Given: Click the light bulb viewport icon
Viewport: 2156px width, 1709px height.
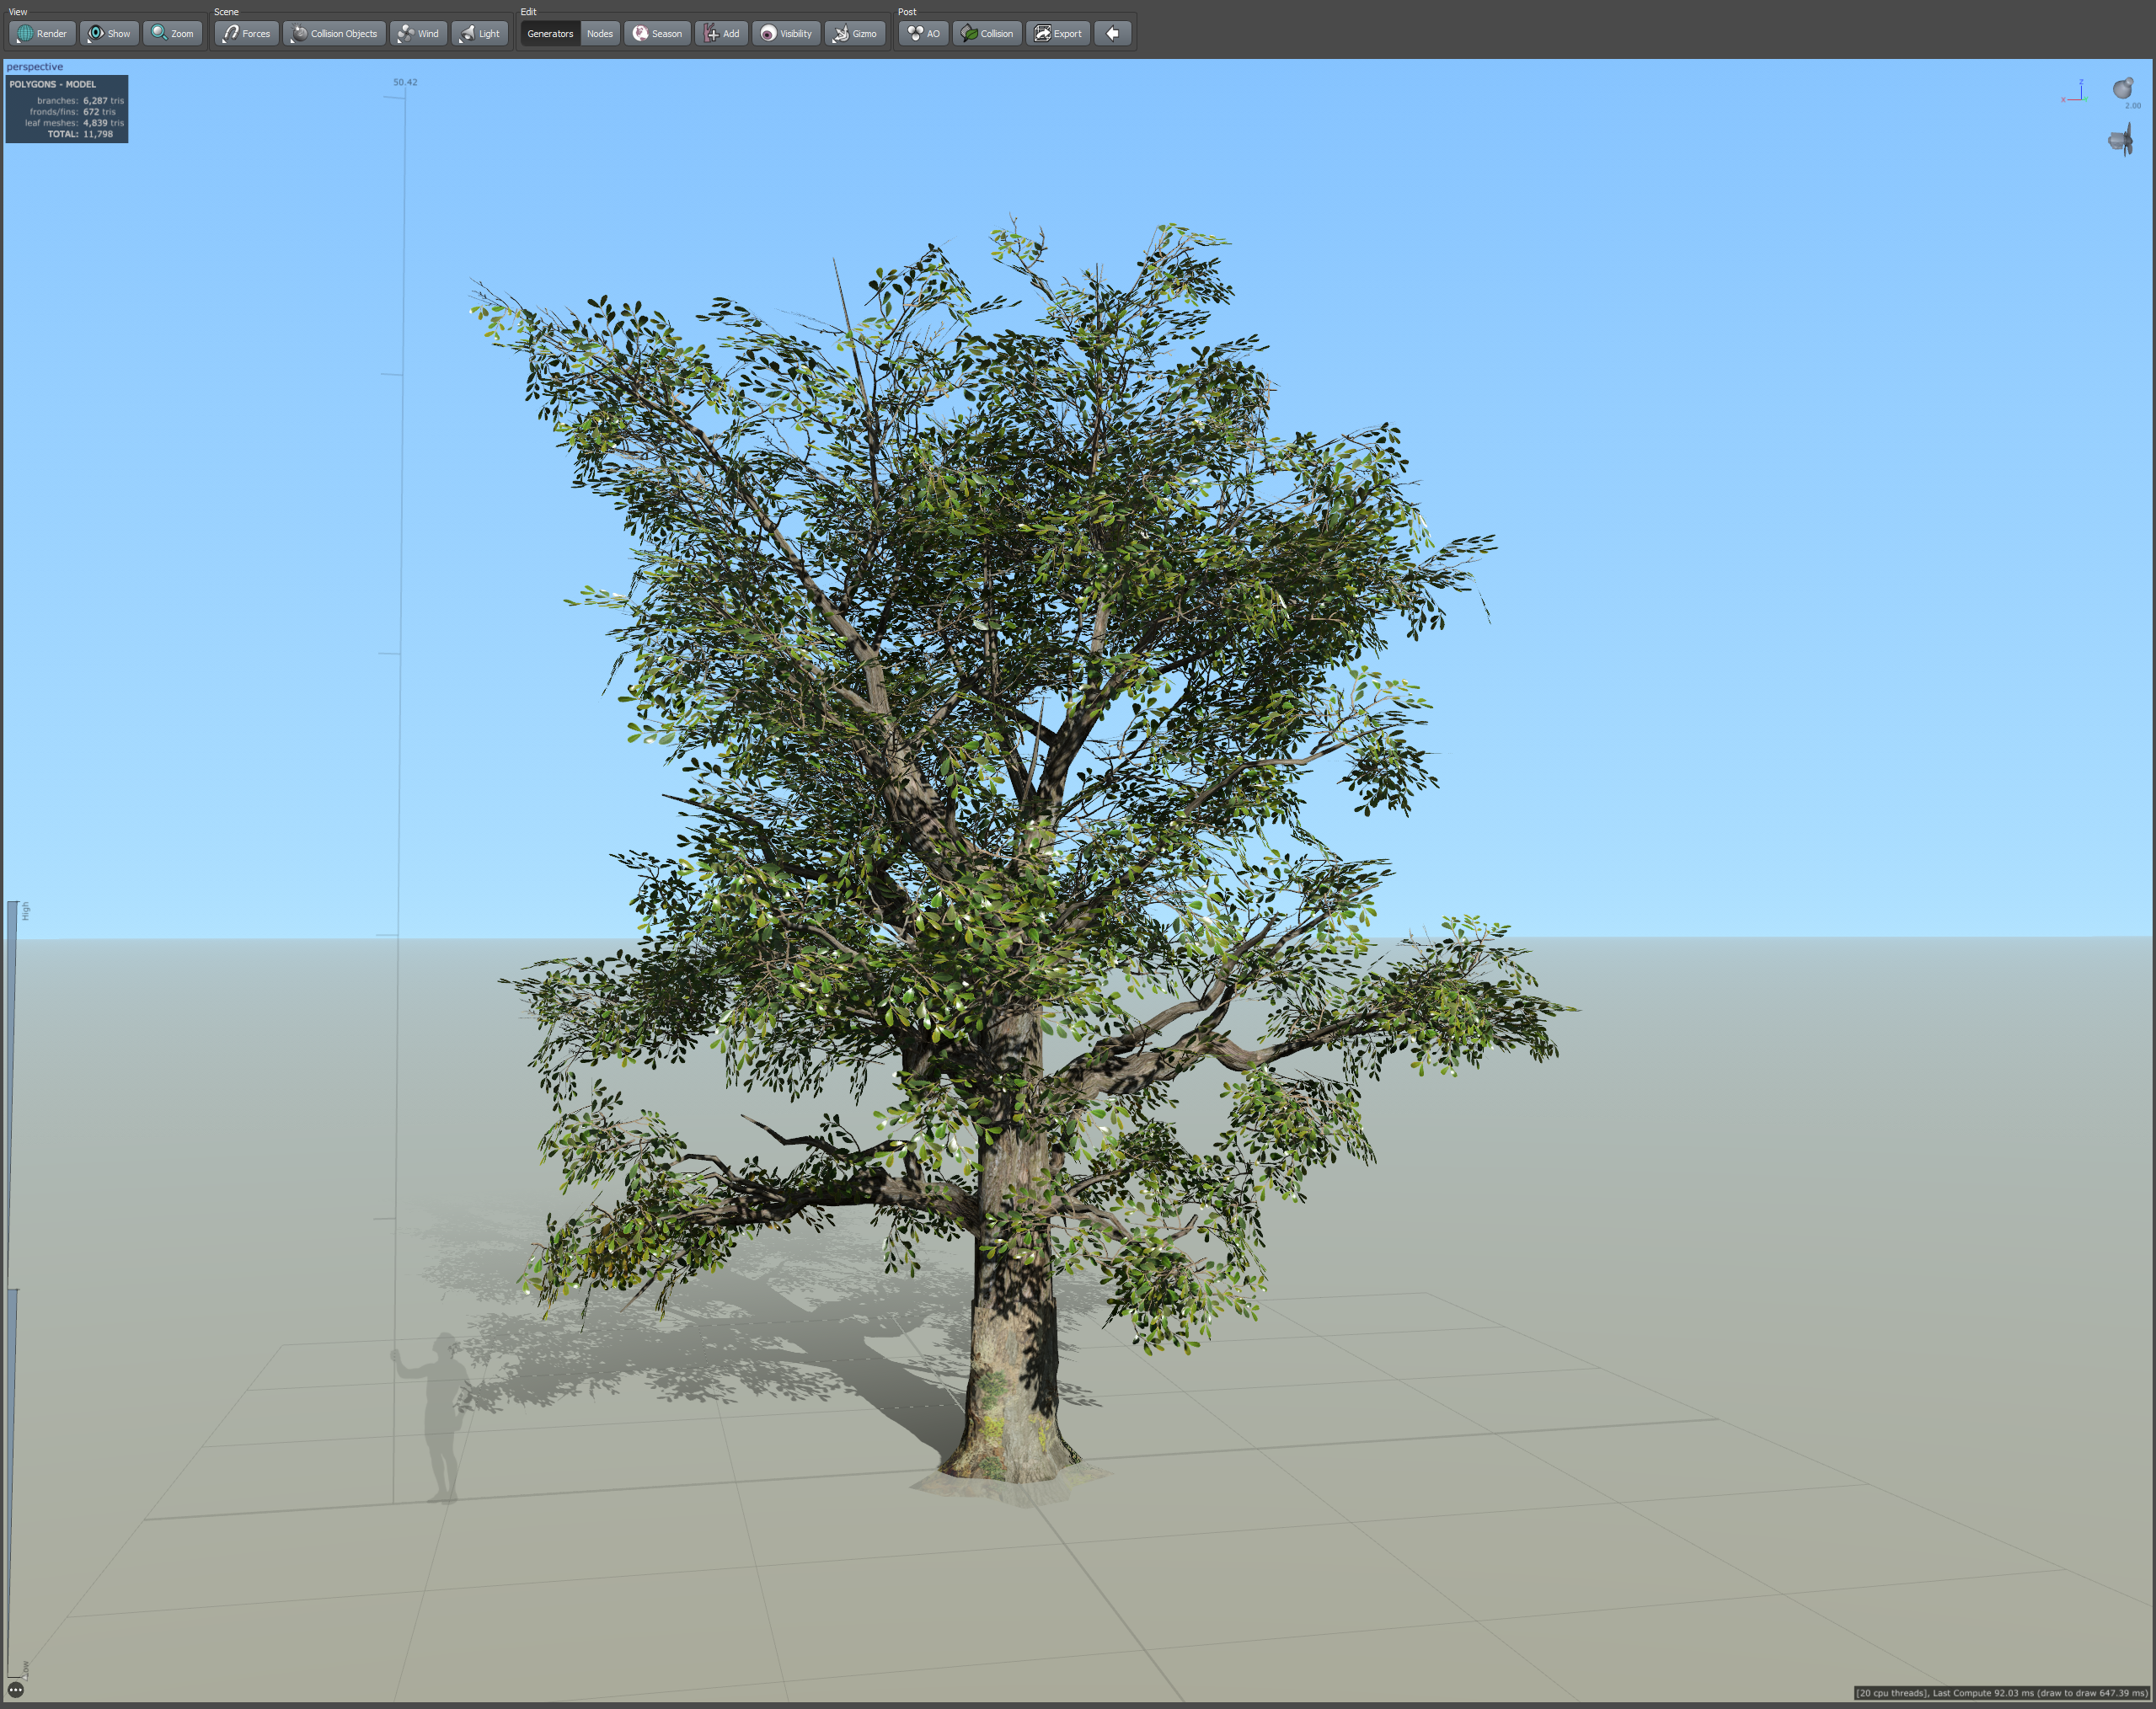Looking at the screenshot, I should 2122,89.
